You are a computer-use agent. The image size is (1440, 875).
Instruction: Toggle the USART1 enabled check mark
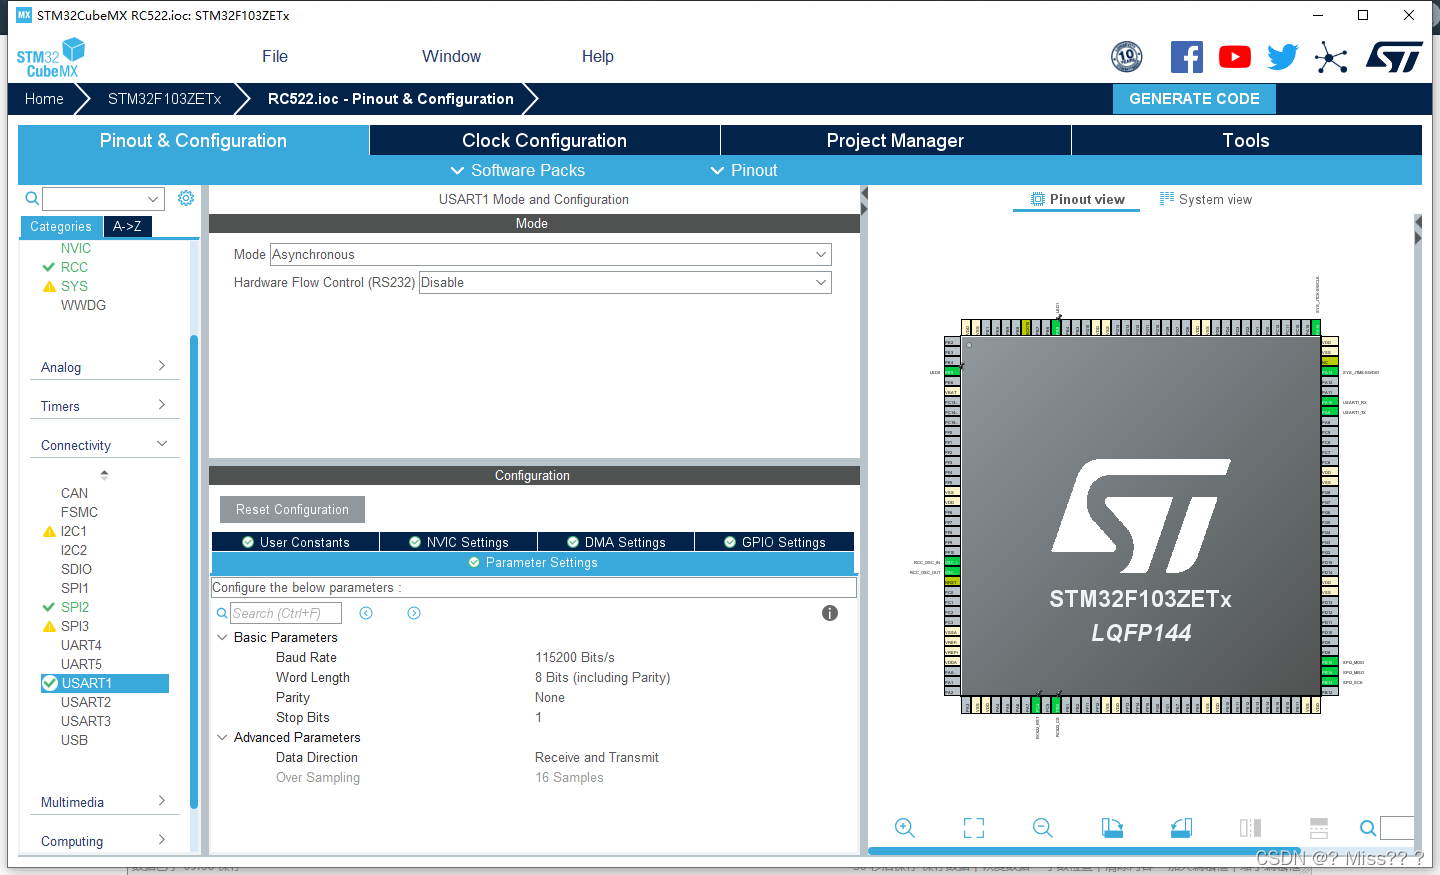click(x=50, y=683)
